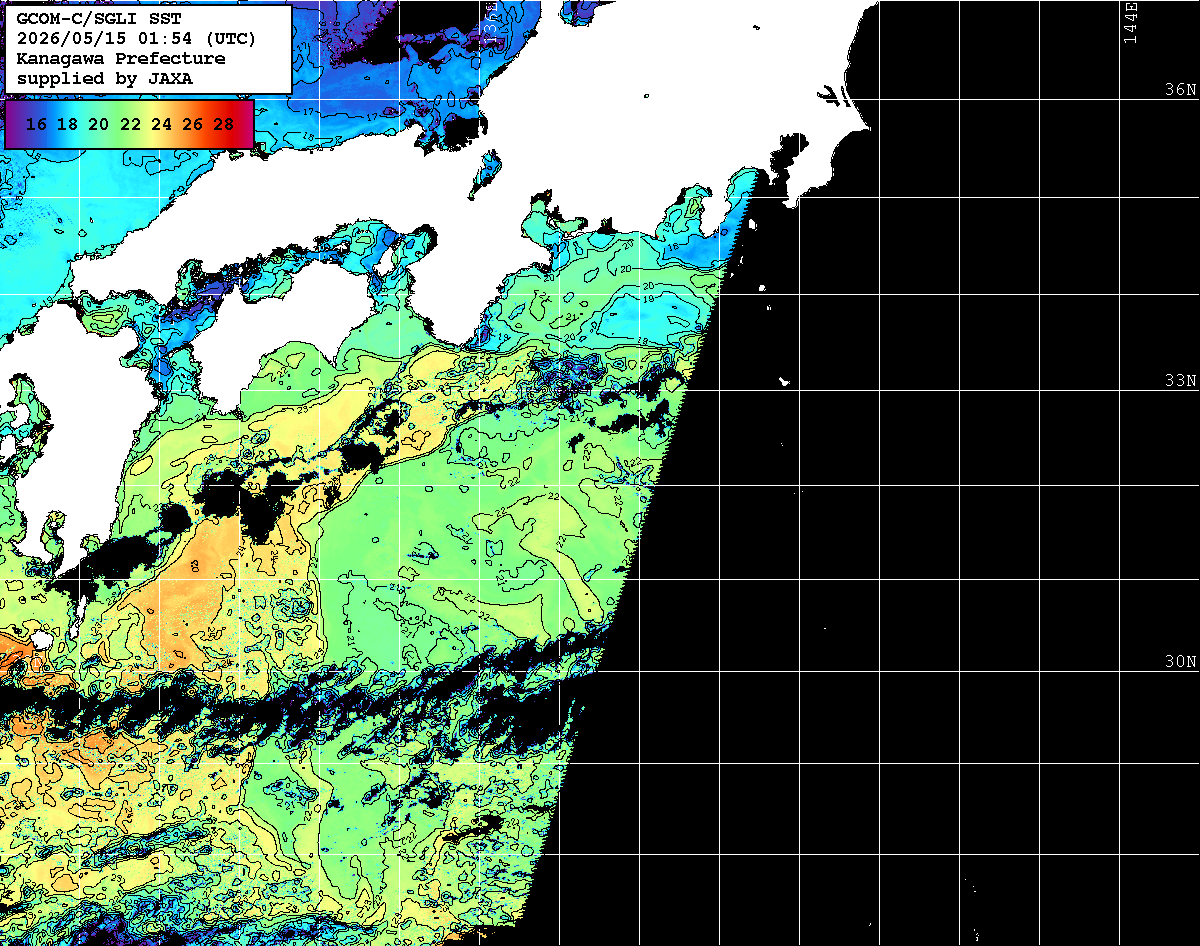Click the 16 value on the color legend

click(x=37, y=124)
